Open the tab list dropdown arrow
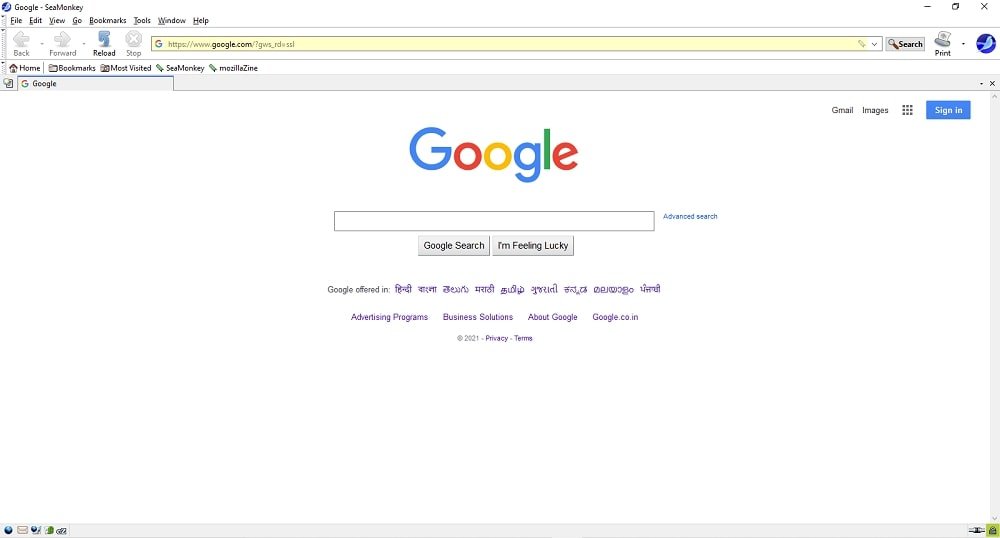The height and width of the screenshot is (538, 1000). tap(981, 84)
